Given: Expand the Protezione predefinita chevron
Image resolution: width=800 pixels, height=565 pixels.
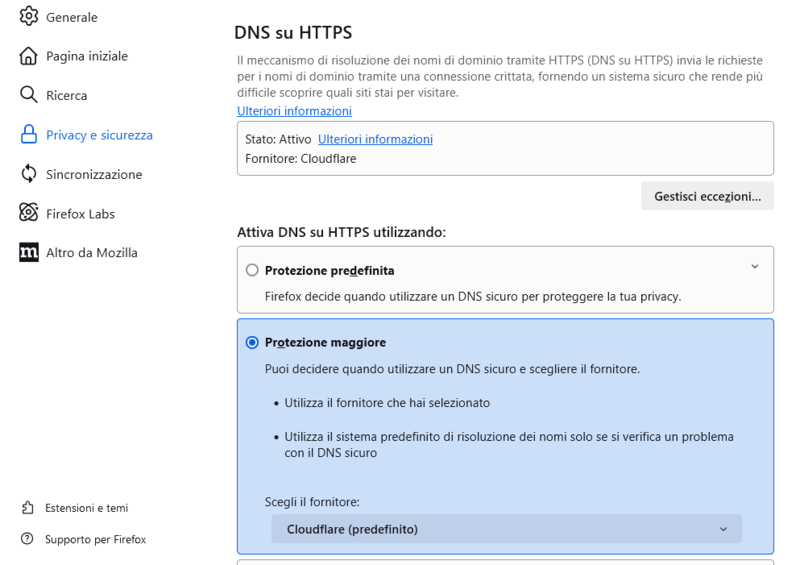Looking at the screenshot, I should point(755,266).
